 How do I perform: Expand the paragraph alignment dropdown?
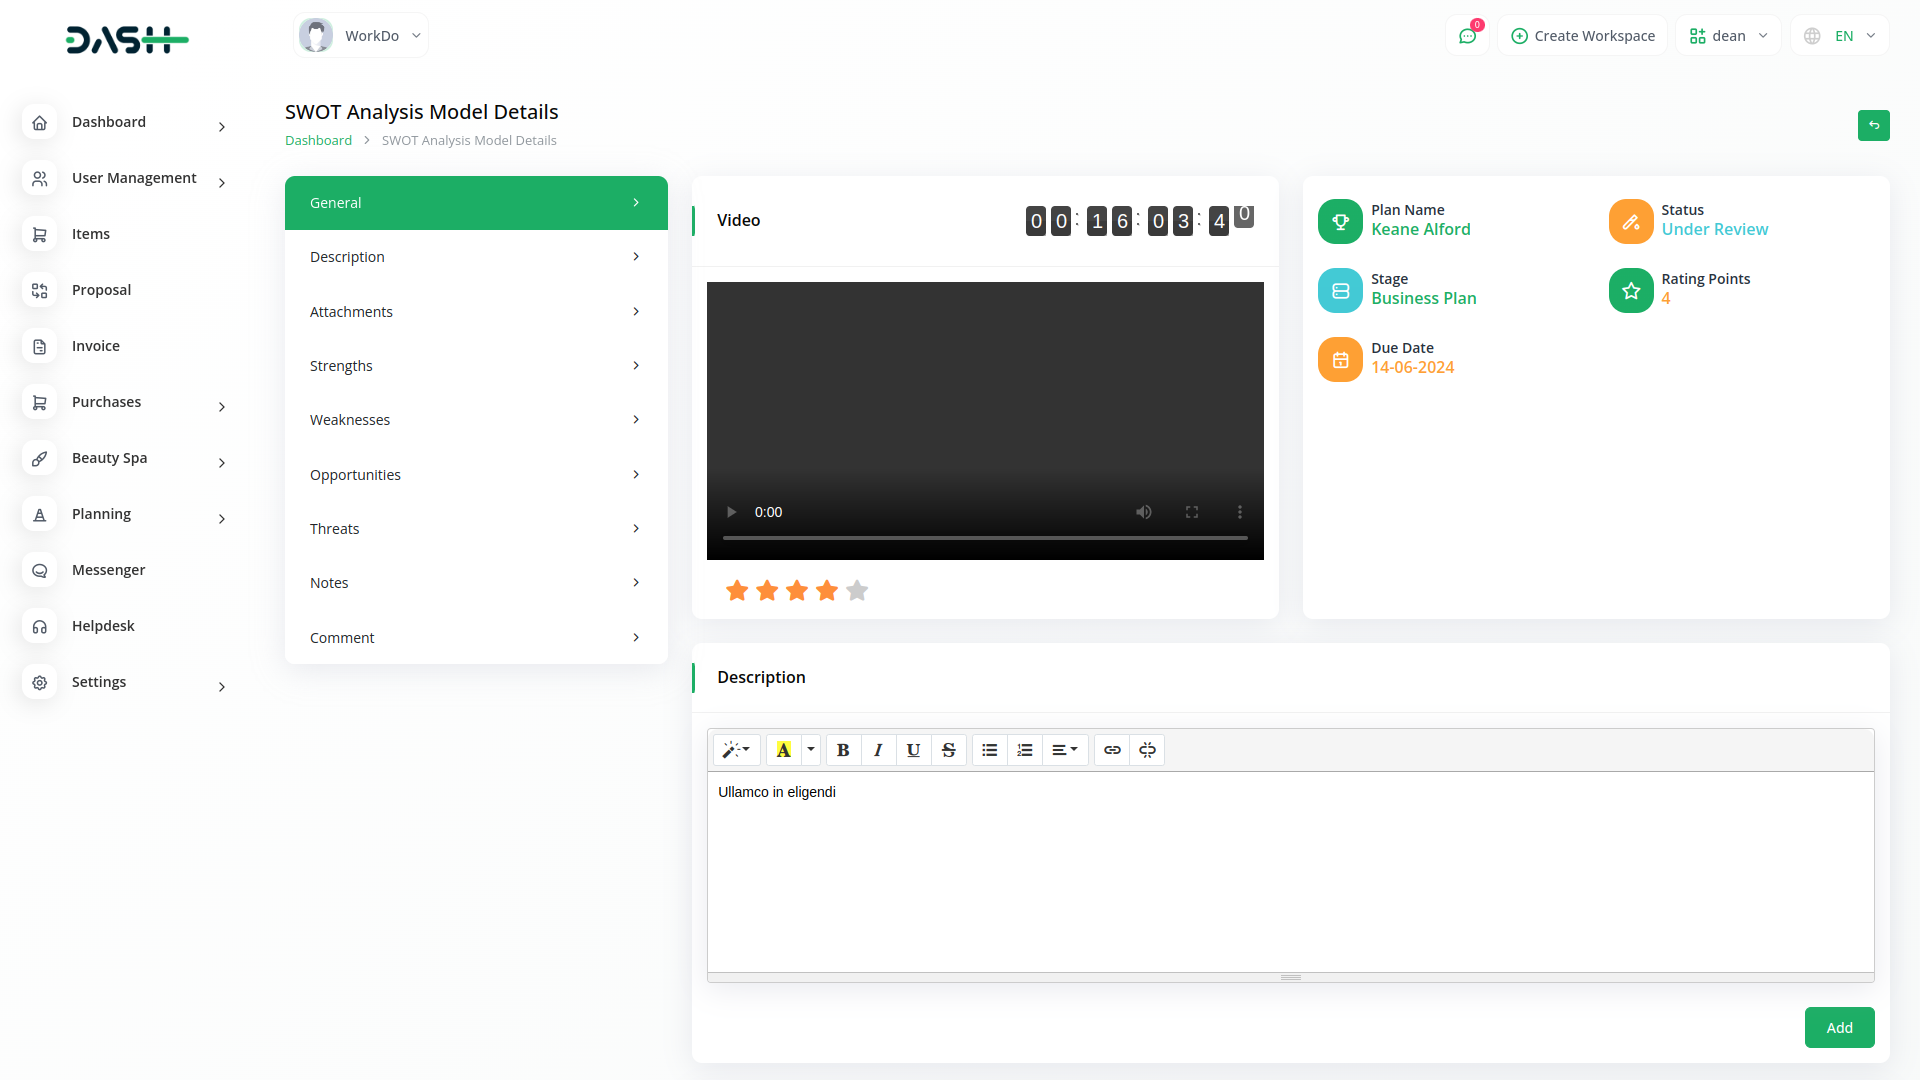click(x=1064, y=750)
